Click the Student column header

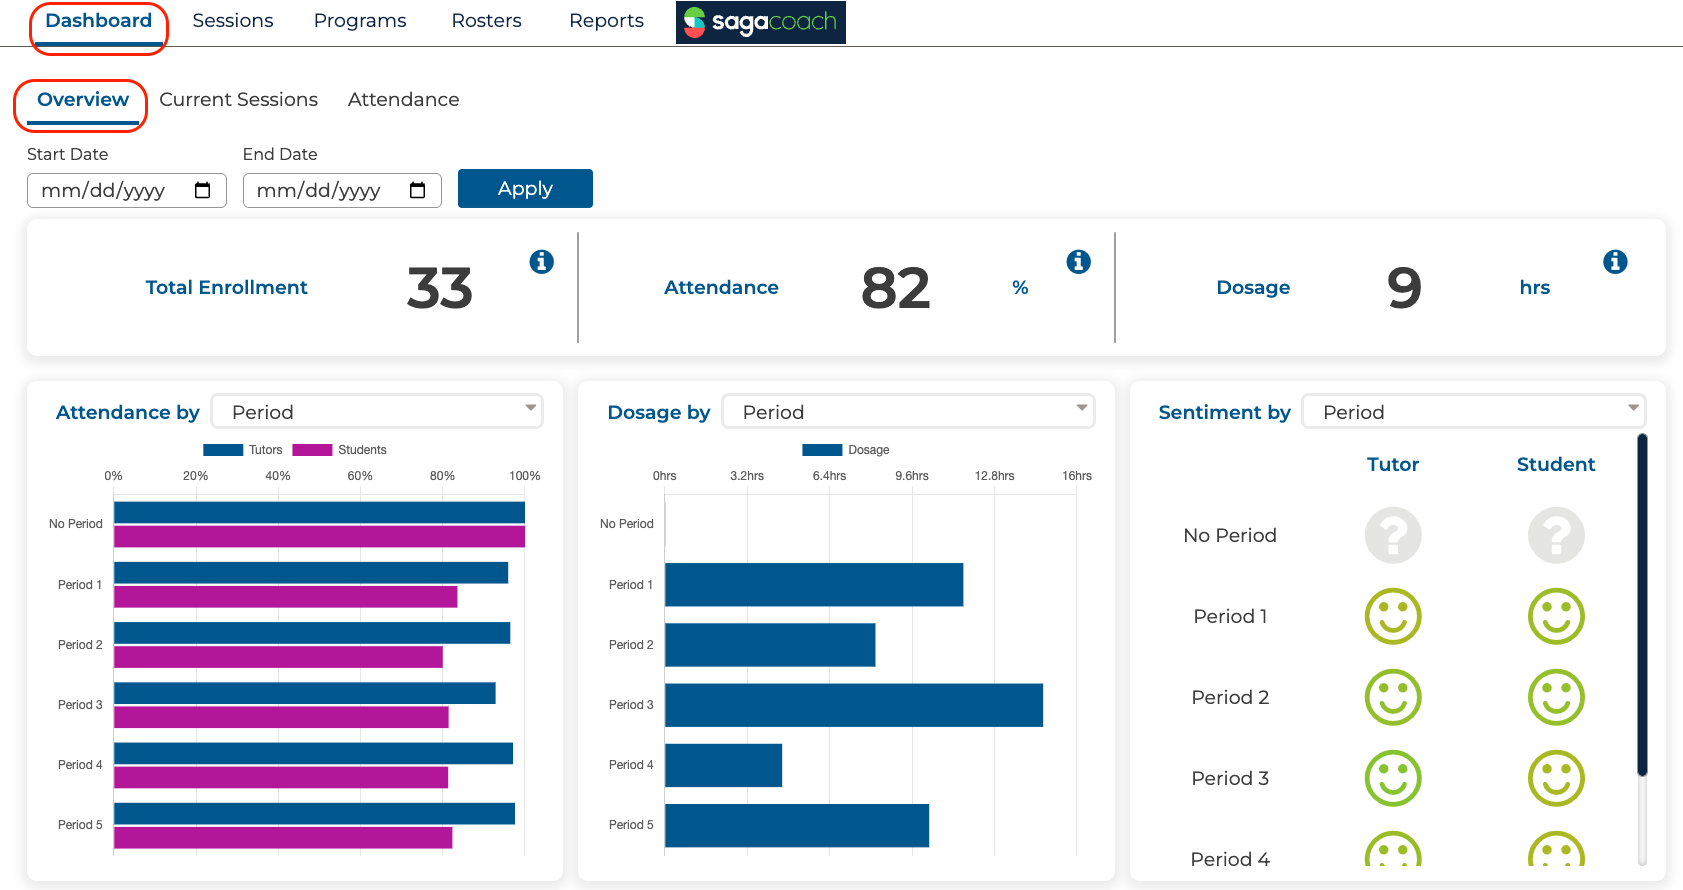(1556, 464)
